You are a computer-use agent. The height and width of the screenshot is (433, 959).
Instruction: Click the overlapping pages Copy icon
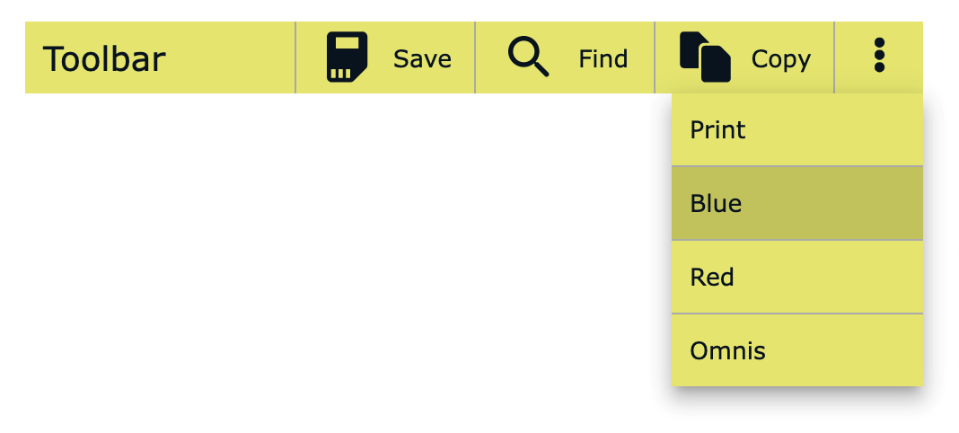point(705,57)
